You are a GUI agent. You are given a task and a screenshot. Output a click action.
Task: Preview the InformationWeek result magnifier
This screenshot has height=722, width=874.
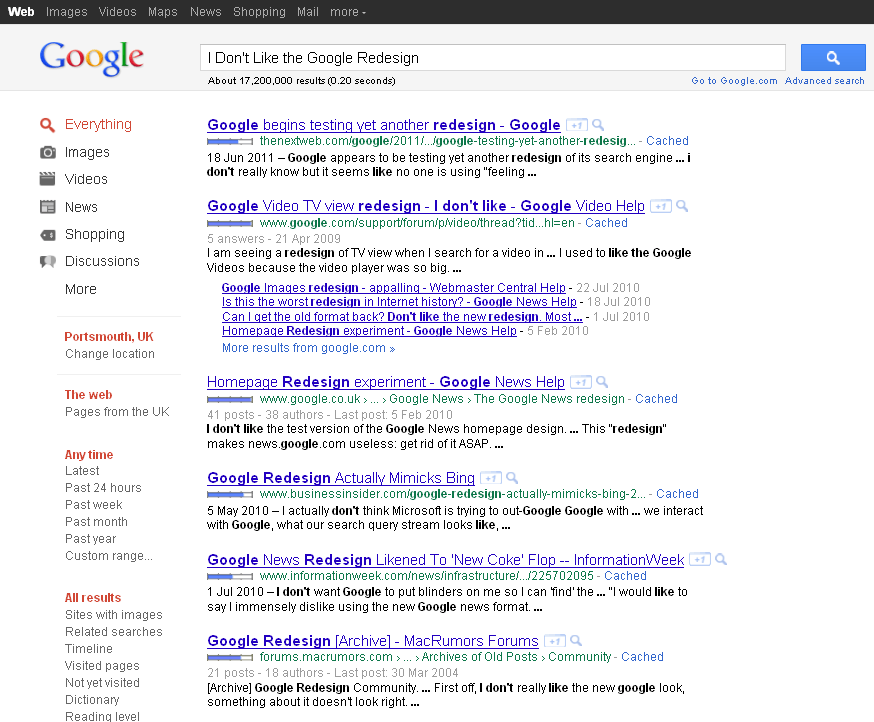point(721,559)
